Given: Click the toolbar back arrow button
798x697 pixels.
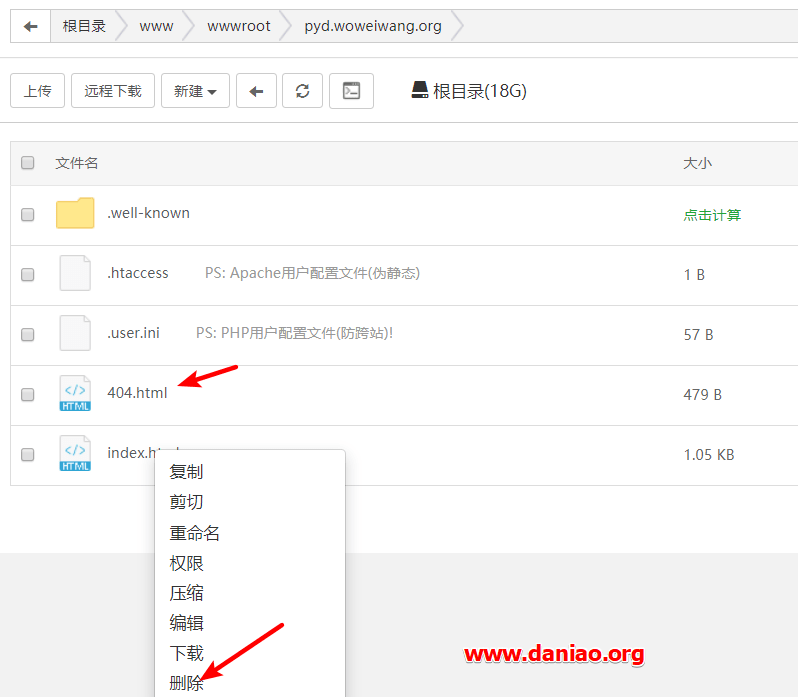Looking at the screenshot, I should point(256,91).
